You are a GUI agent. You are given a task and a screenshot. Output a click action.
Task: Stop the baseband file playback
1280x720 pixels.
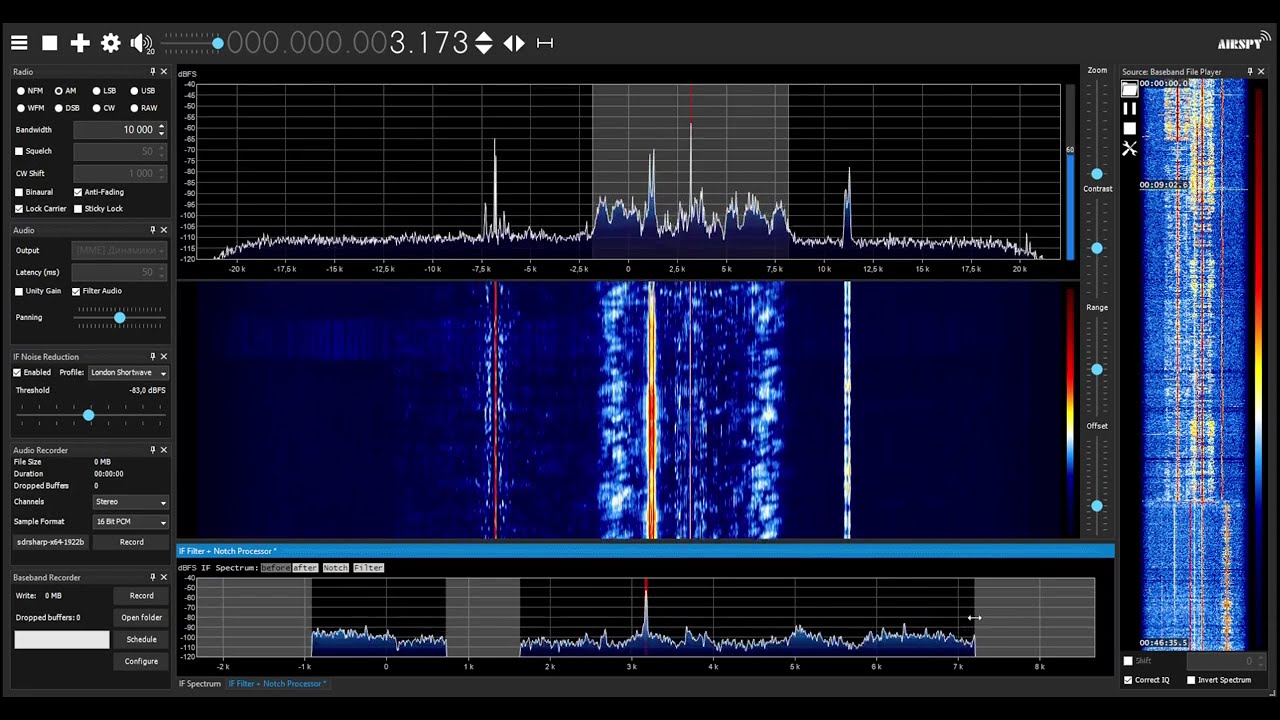(x=1129, y=129)
